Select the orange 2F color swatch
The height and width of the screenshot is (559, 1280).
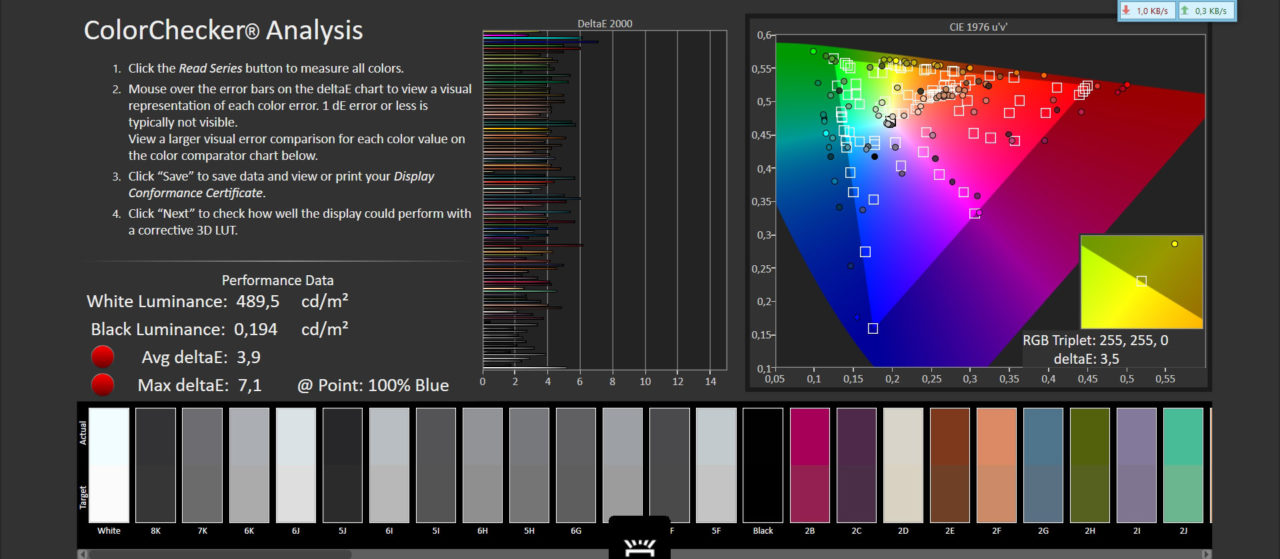click(x=996, y=465)
